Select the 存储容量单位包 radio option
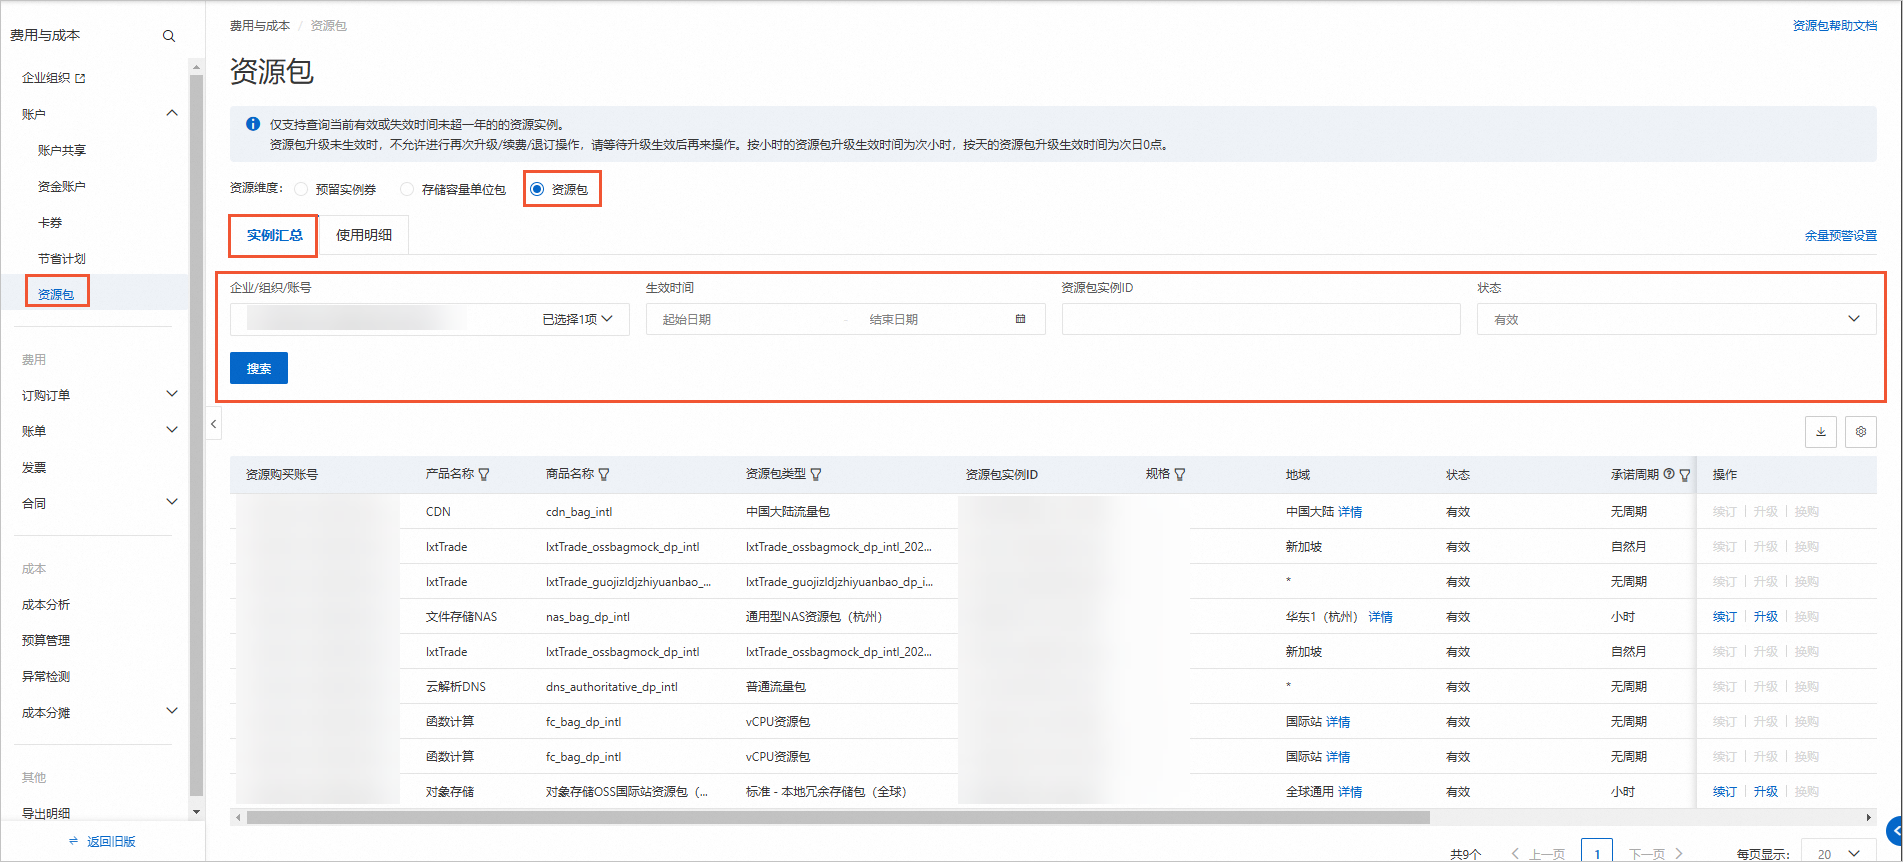Screen dimensions: 1903x862 406,189
